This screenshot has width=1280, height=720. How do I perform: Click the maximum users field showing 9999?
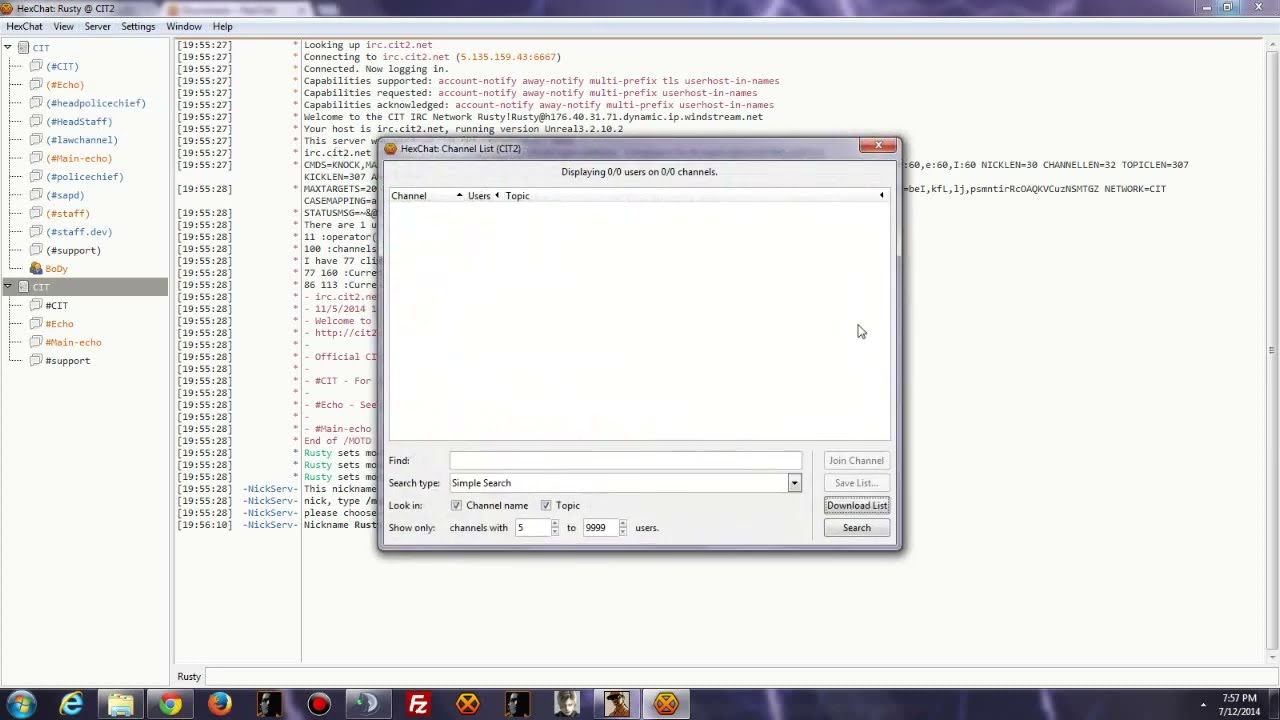tap(600, 528)
